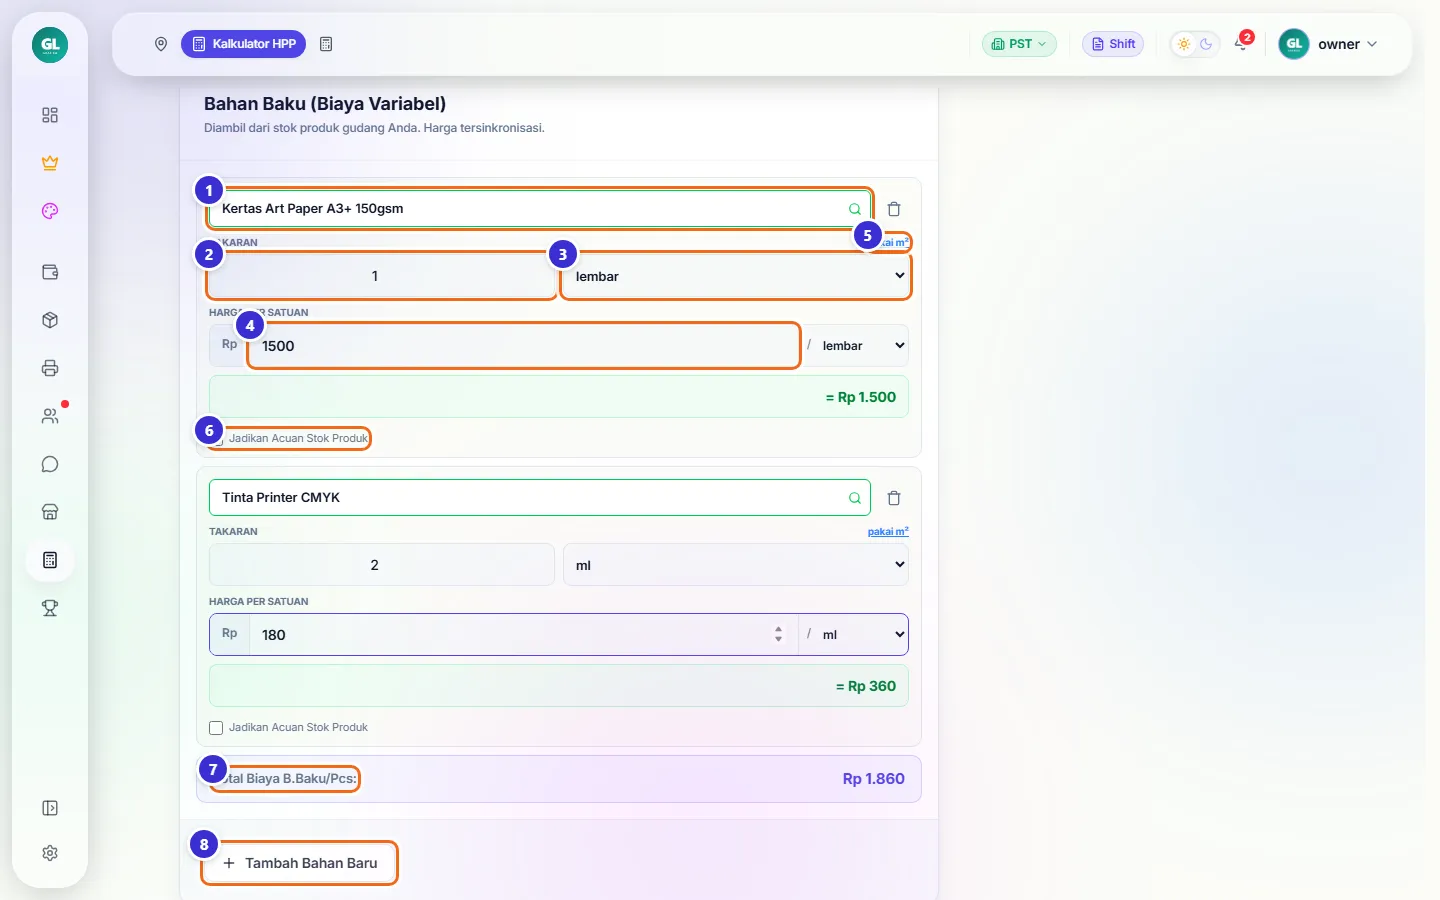Open the PST dropdown in top bar

pyautogui.click(x=1019, y=44)
